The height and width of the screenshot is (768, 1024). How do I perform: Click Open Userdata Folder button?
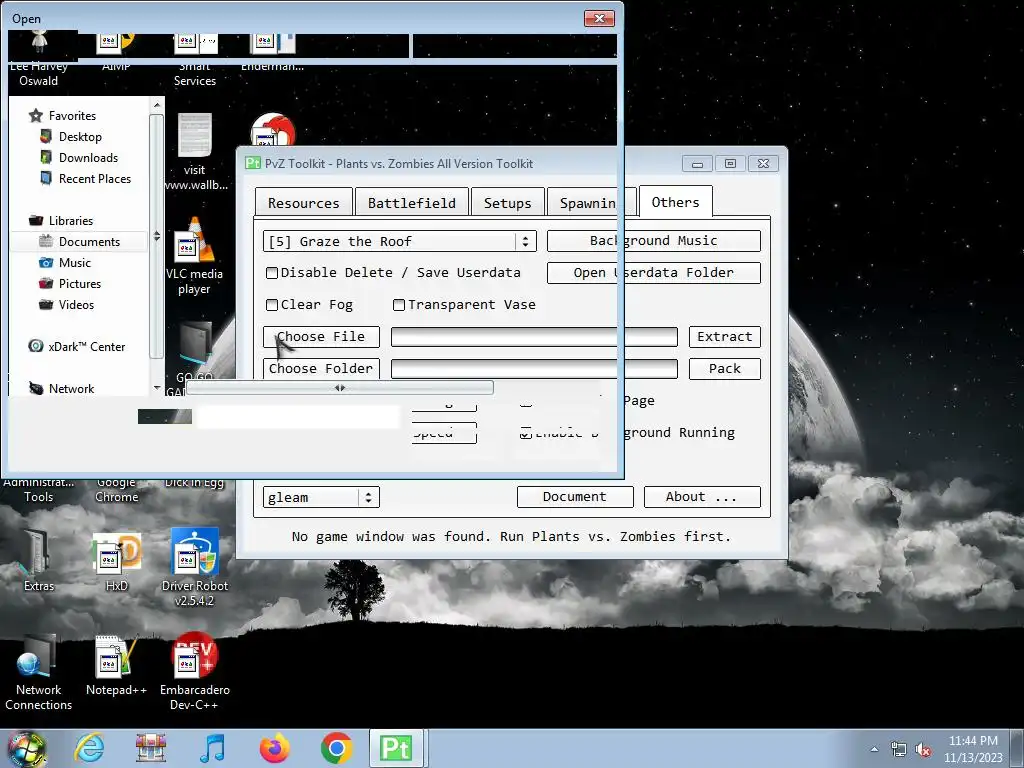point(654,272)
